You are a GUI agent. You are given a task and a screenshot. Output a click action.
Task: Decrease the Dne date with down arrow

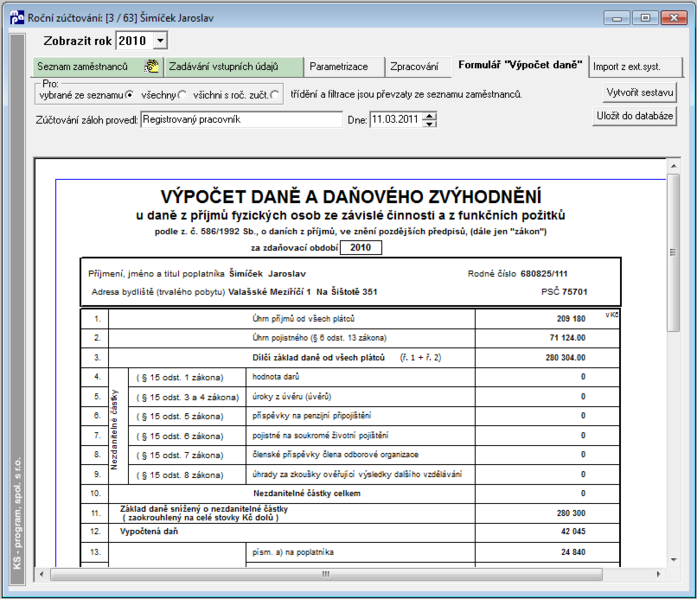point(429,123)
